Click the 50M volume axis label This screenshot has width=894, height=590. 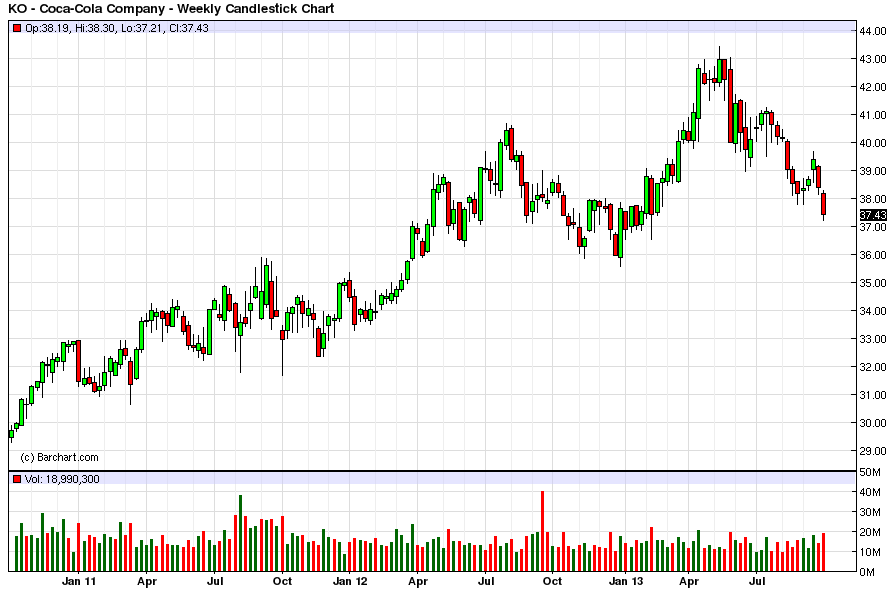(870, 472)
